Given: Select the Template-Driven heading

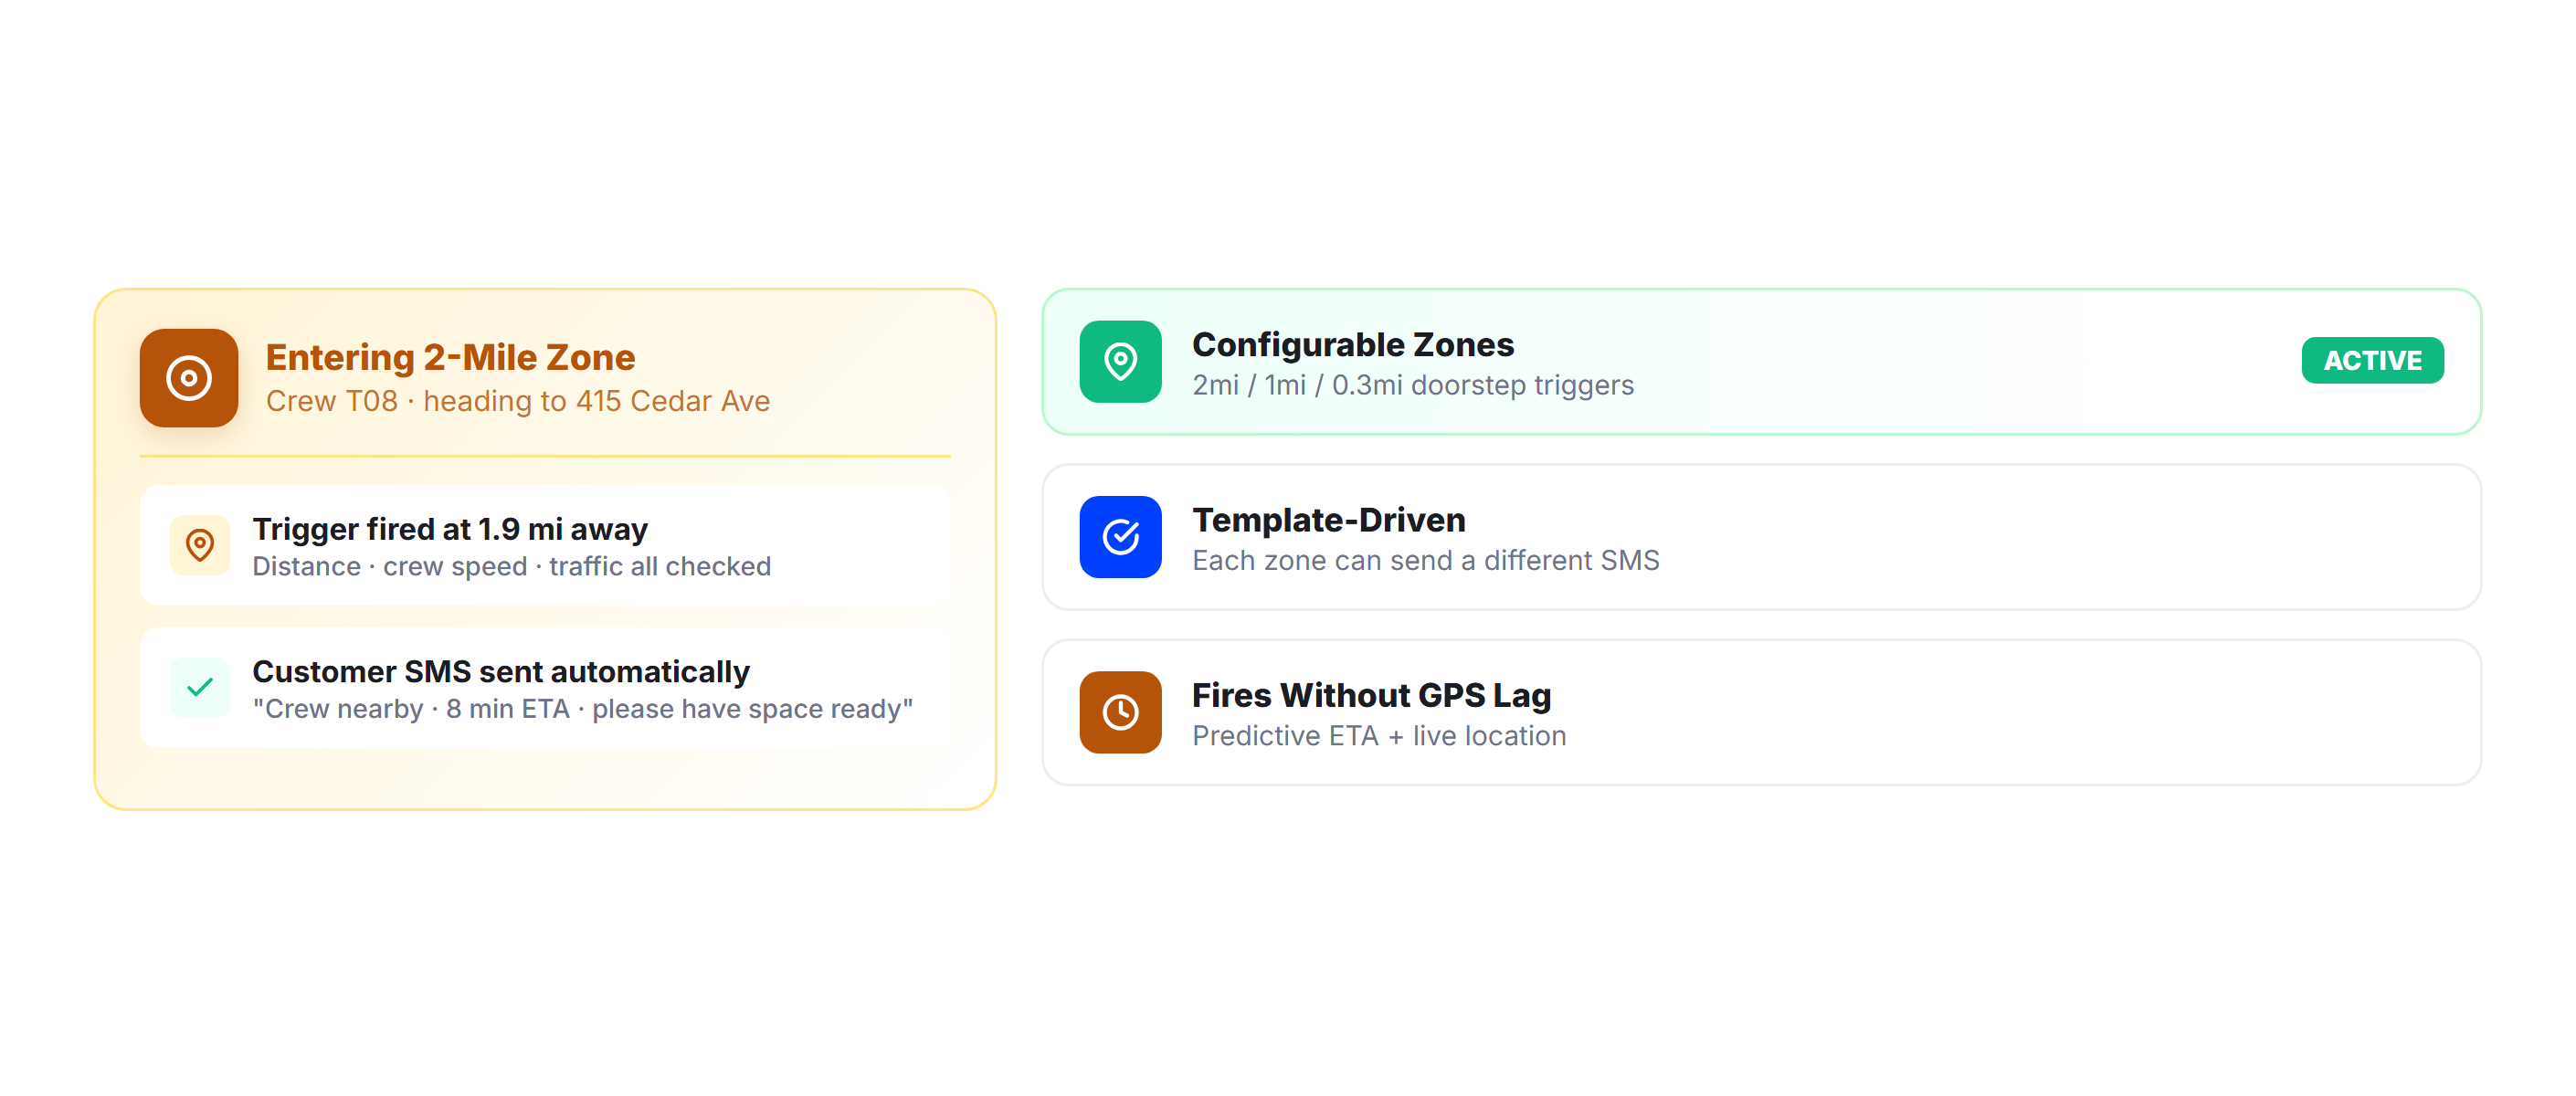Looking at the screenshot, I should 1329,520.
